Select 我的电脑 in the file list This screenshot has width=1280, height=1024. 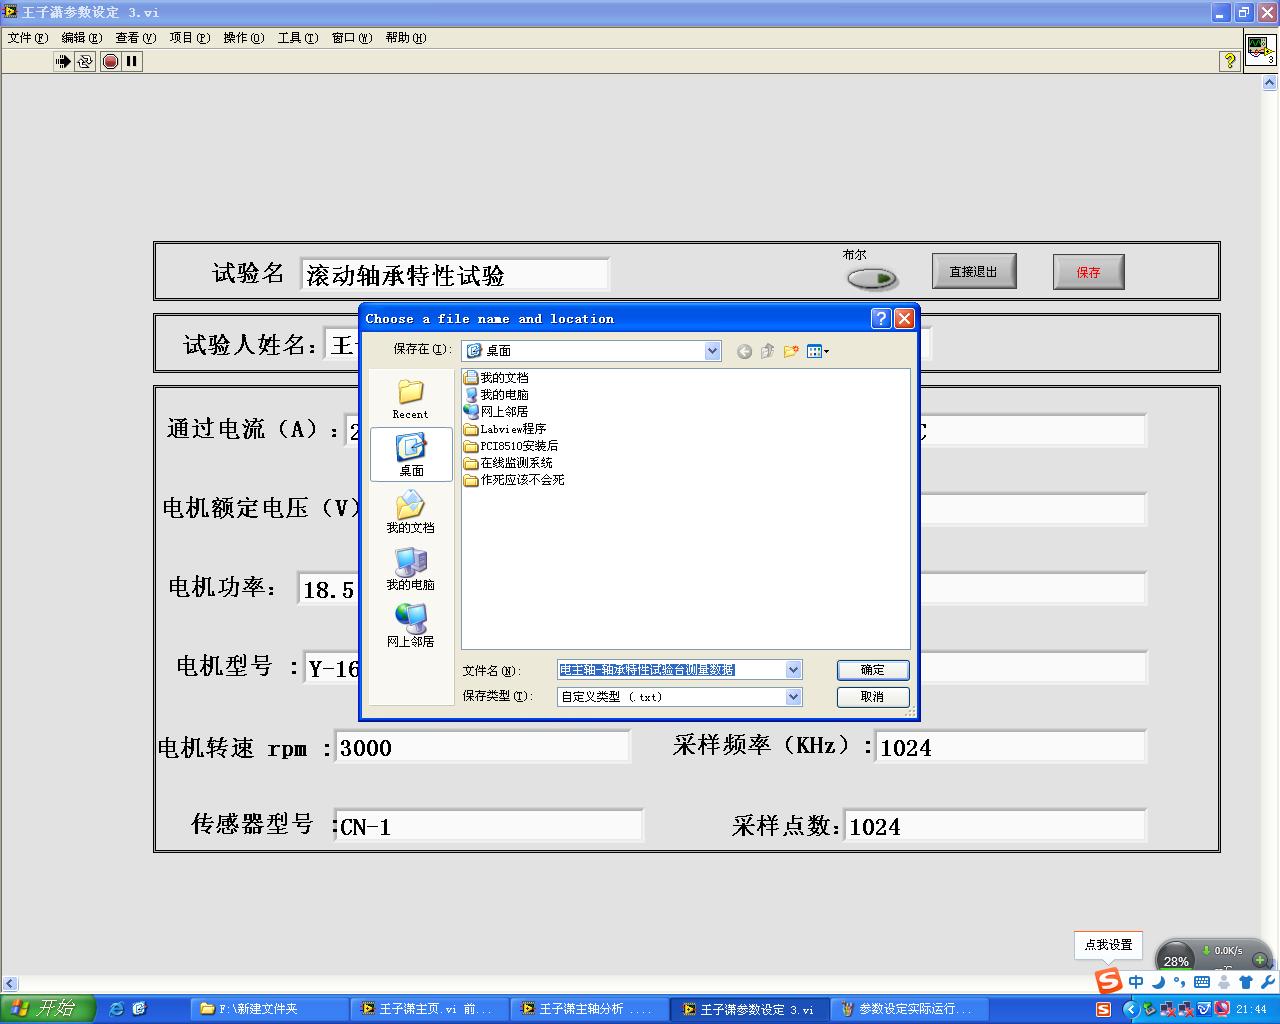pyautogui.click(x=496, y=395)
